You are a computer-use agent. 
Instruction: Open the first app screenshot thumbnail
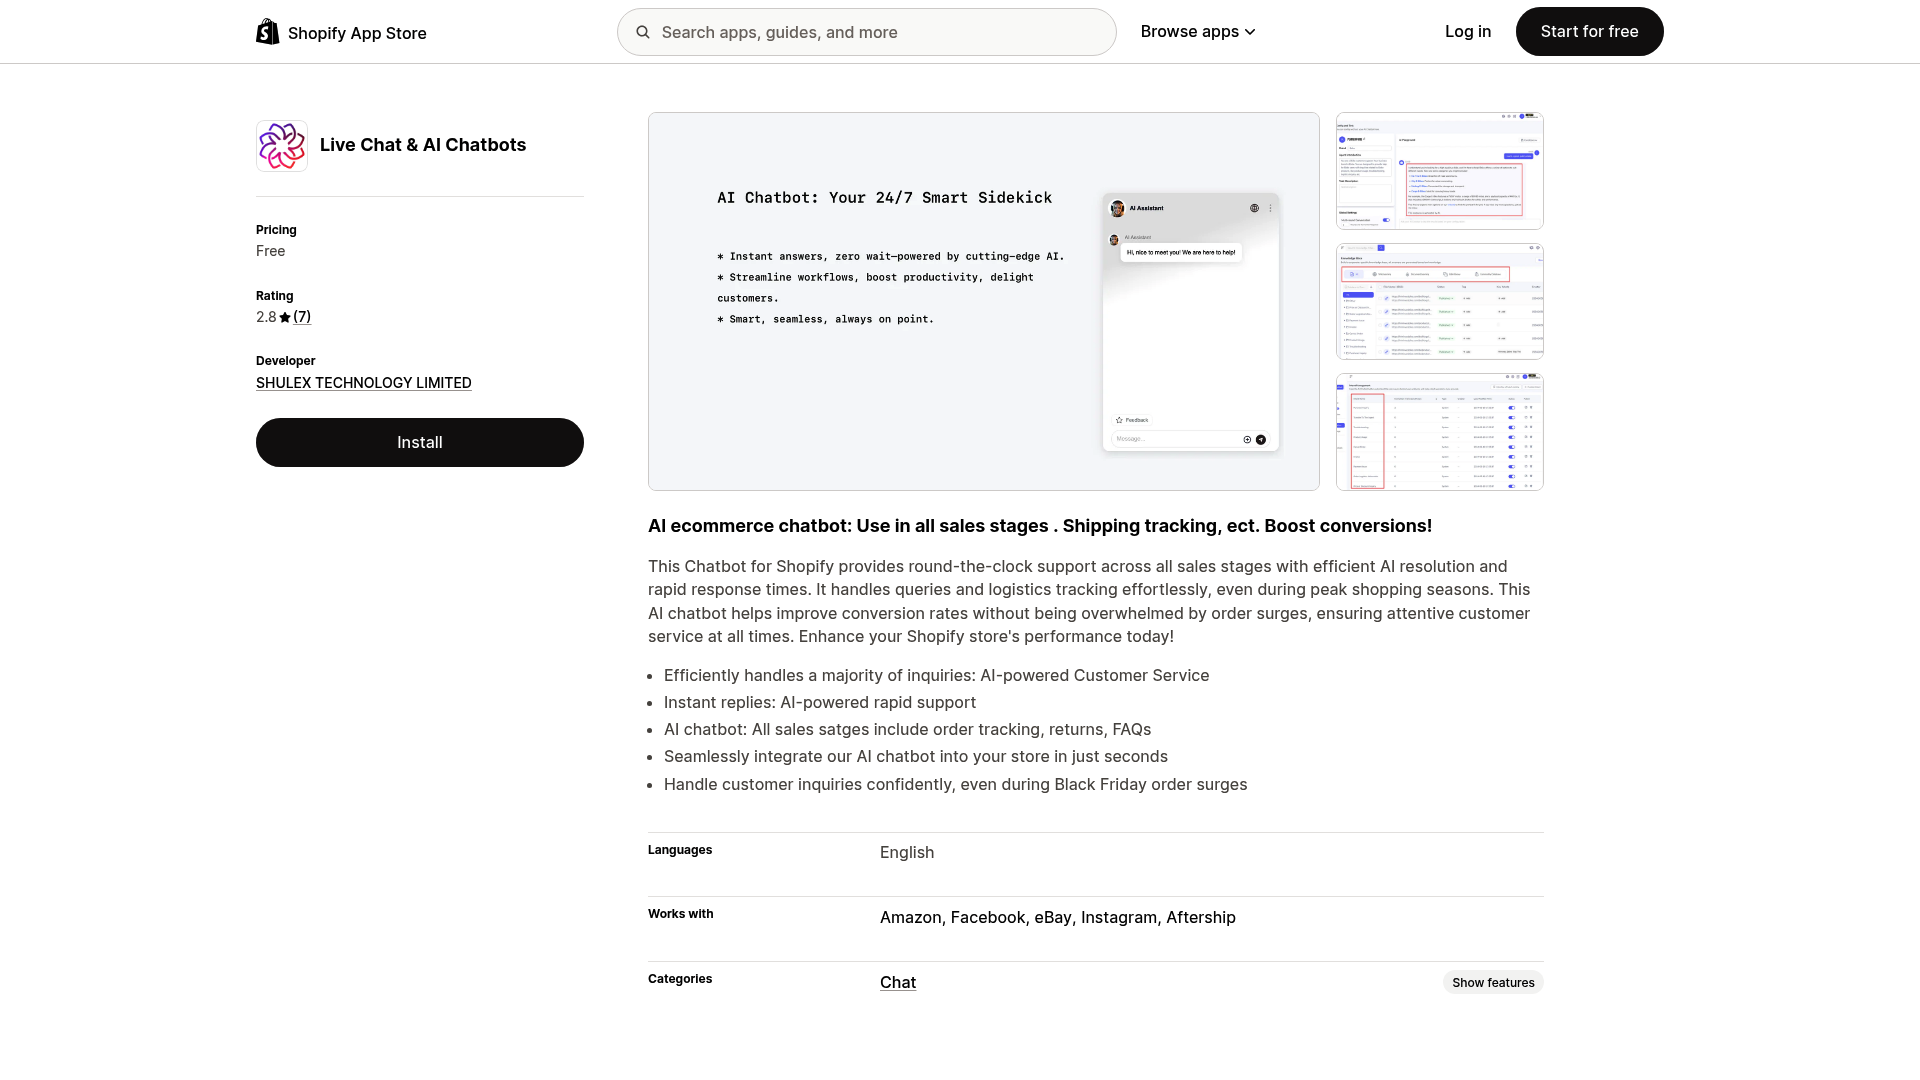[x=1439, y=170]
